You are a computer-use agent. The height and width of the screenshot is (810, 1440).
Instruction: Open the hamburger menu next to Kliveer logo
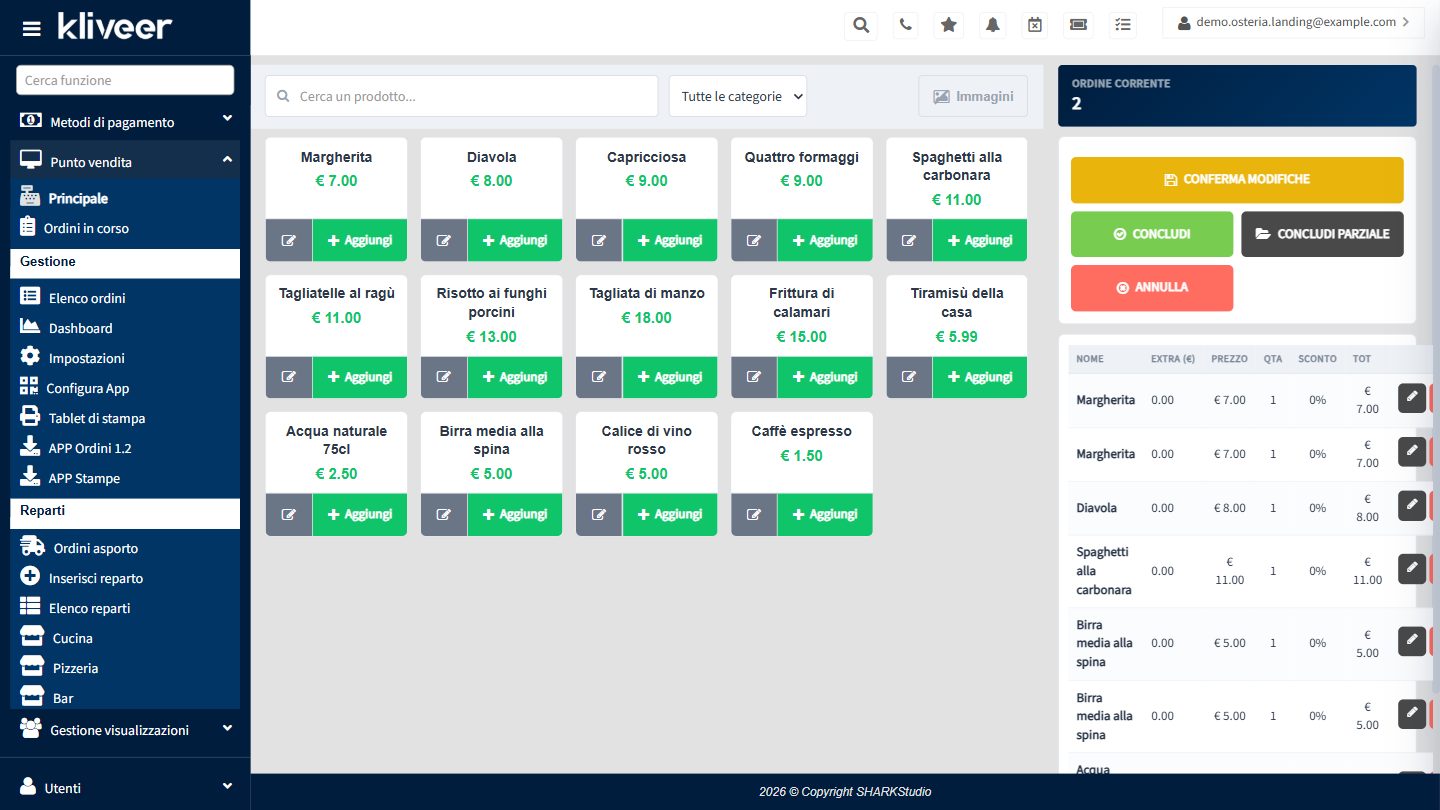tap(32, 28)
